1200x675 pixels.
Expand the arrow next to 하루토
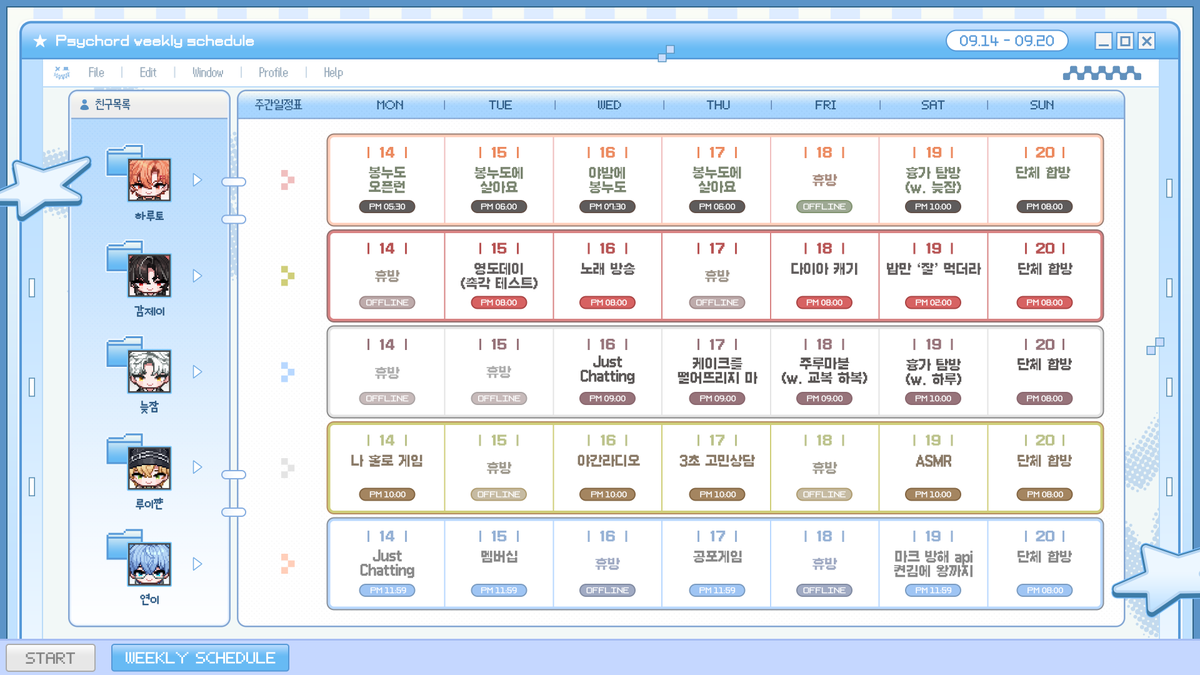pos(197,180)
